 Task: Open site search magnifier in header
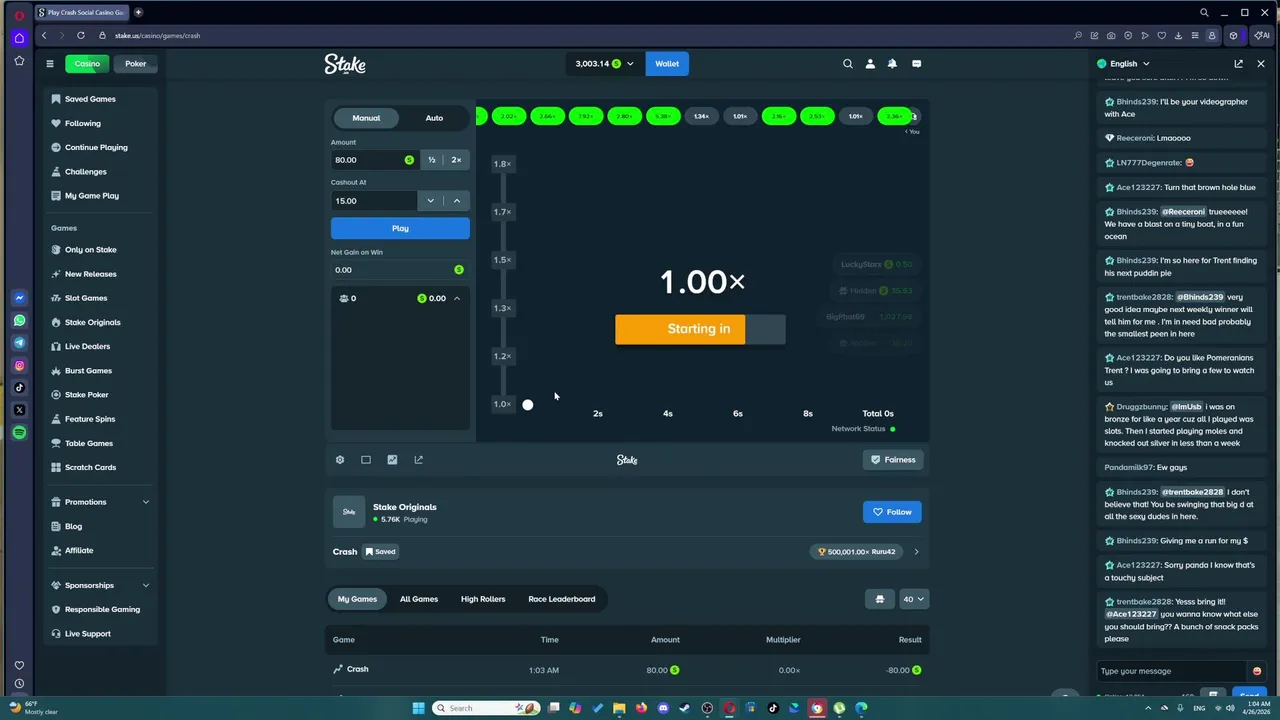click(x=848, y=64)
